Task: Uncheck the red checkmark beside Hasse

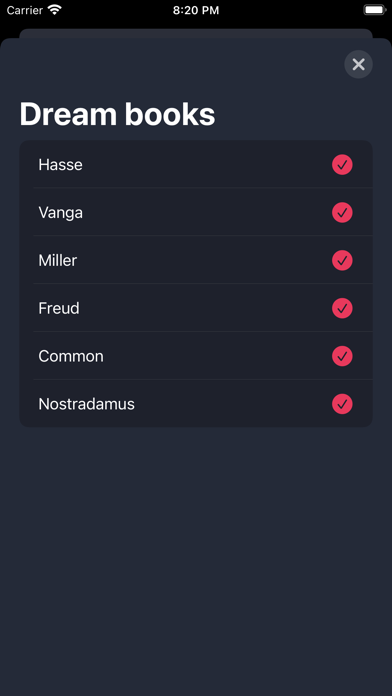Action: [x=342, y=165]
